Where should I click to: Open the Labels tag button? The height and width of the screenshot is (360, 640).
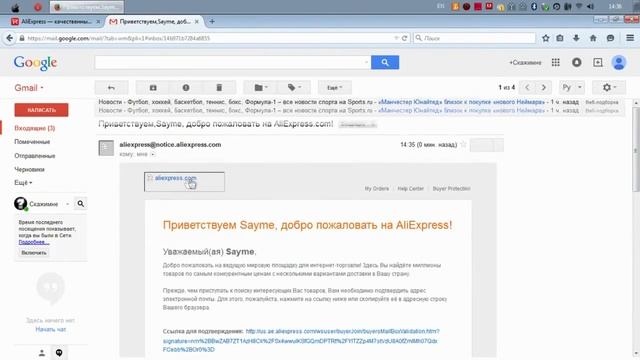click(x=294, y=88)
